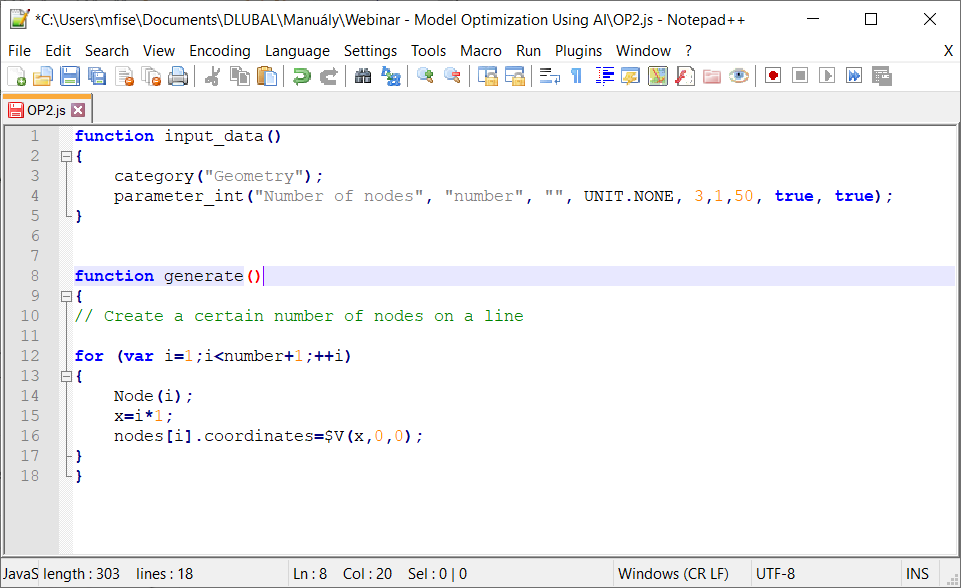Collapse the generate function body
The height and width of the screenshot is (588, 961).
65,295
